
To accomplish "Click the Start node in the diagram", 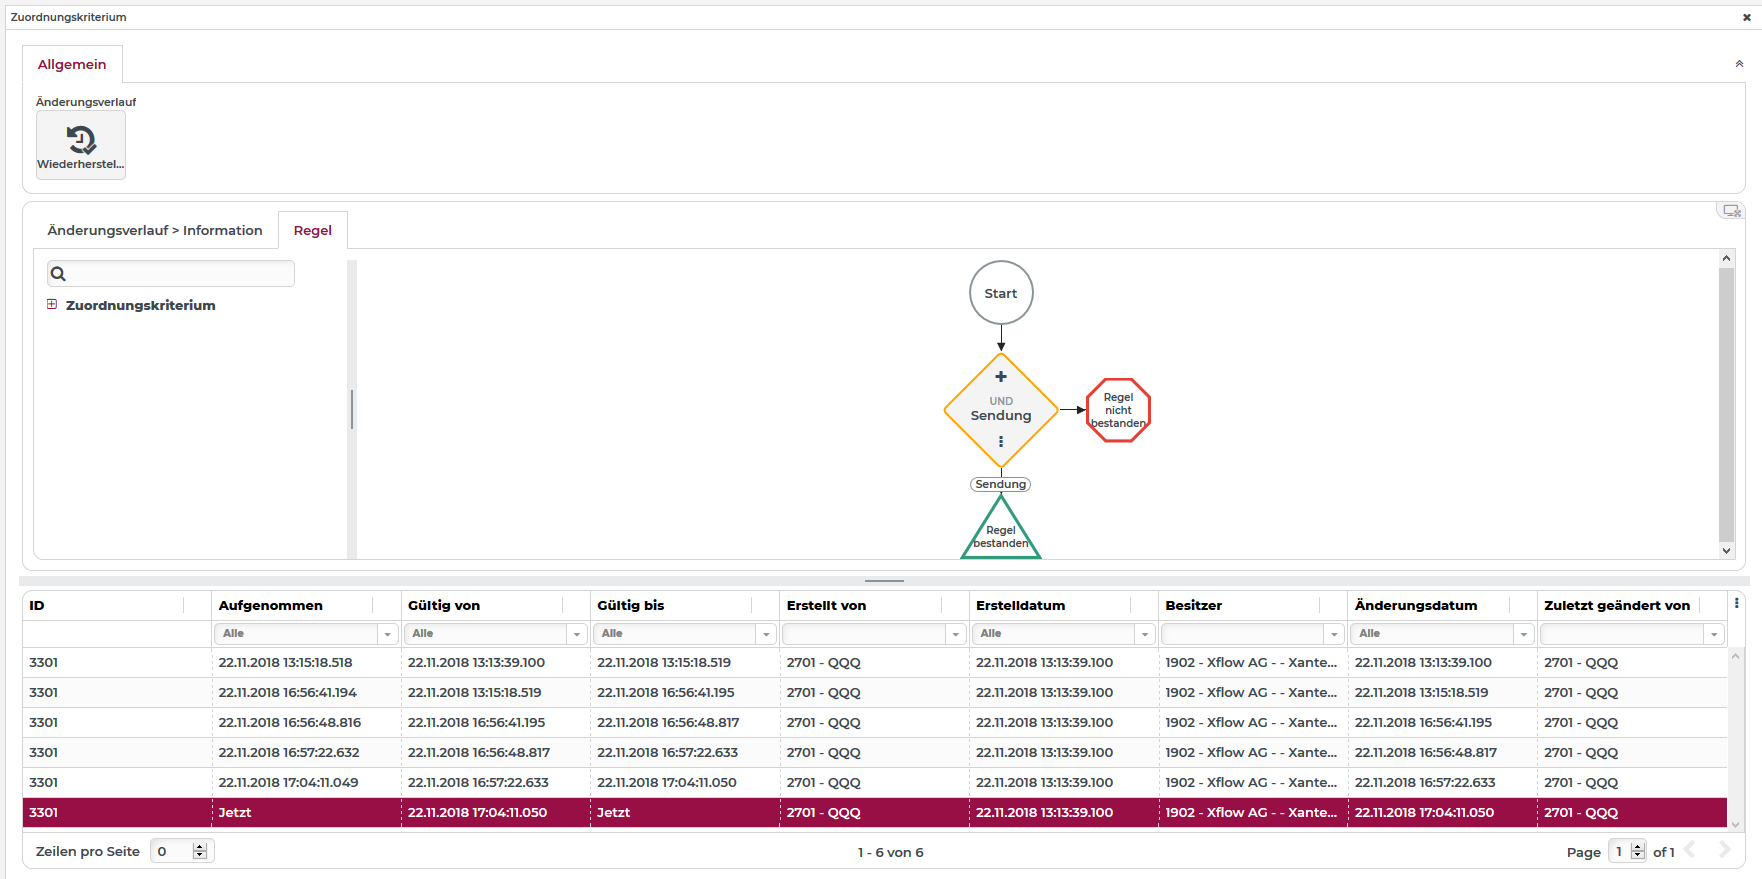I will (x=1000, y=293).
